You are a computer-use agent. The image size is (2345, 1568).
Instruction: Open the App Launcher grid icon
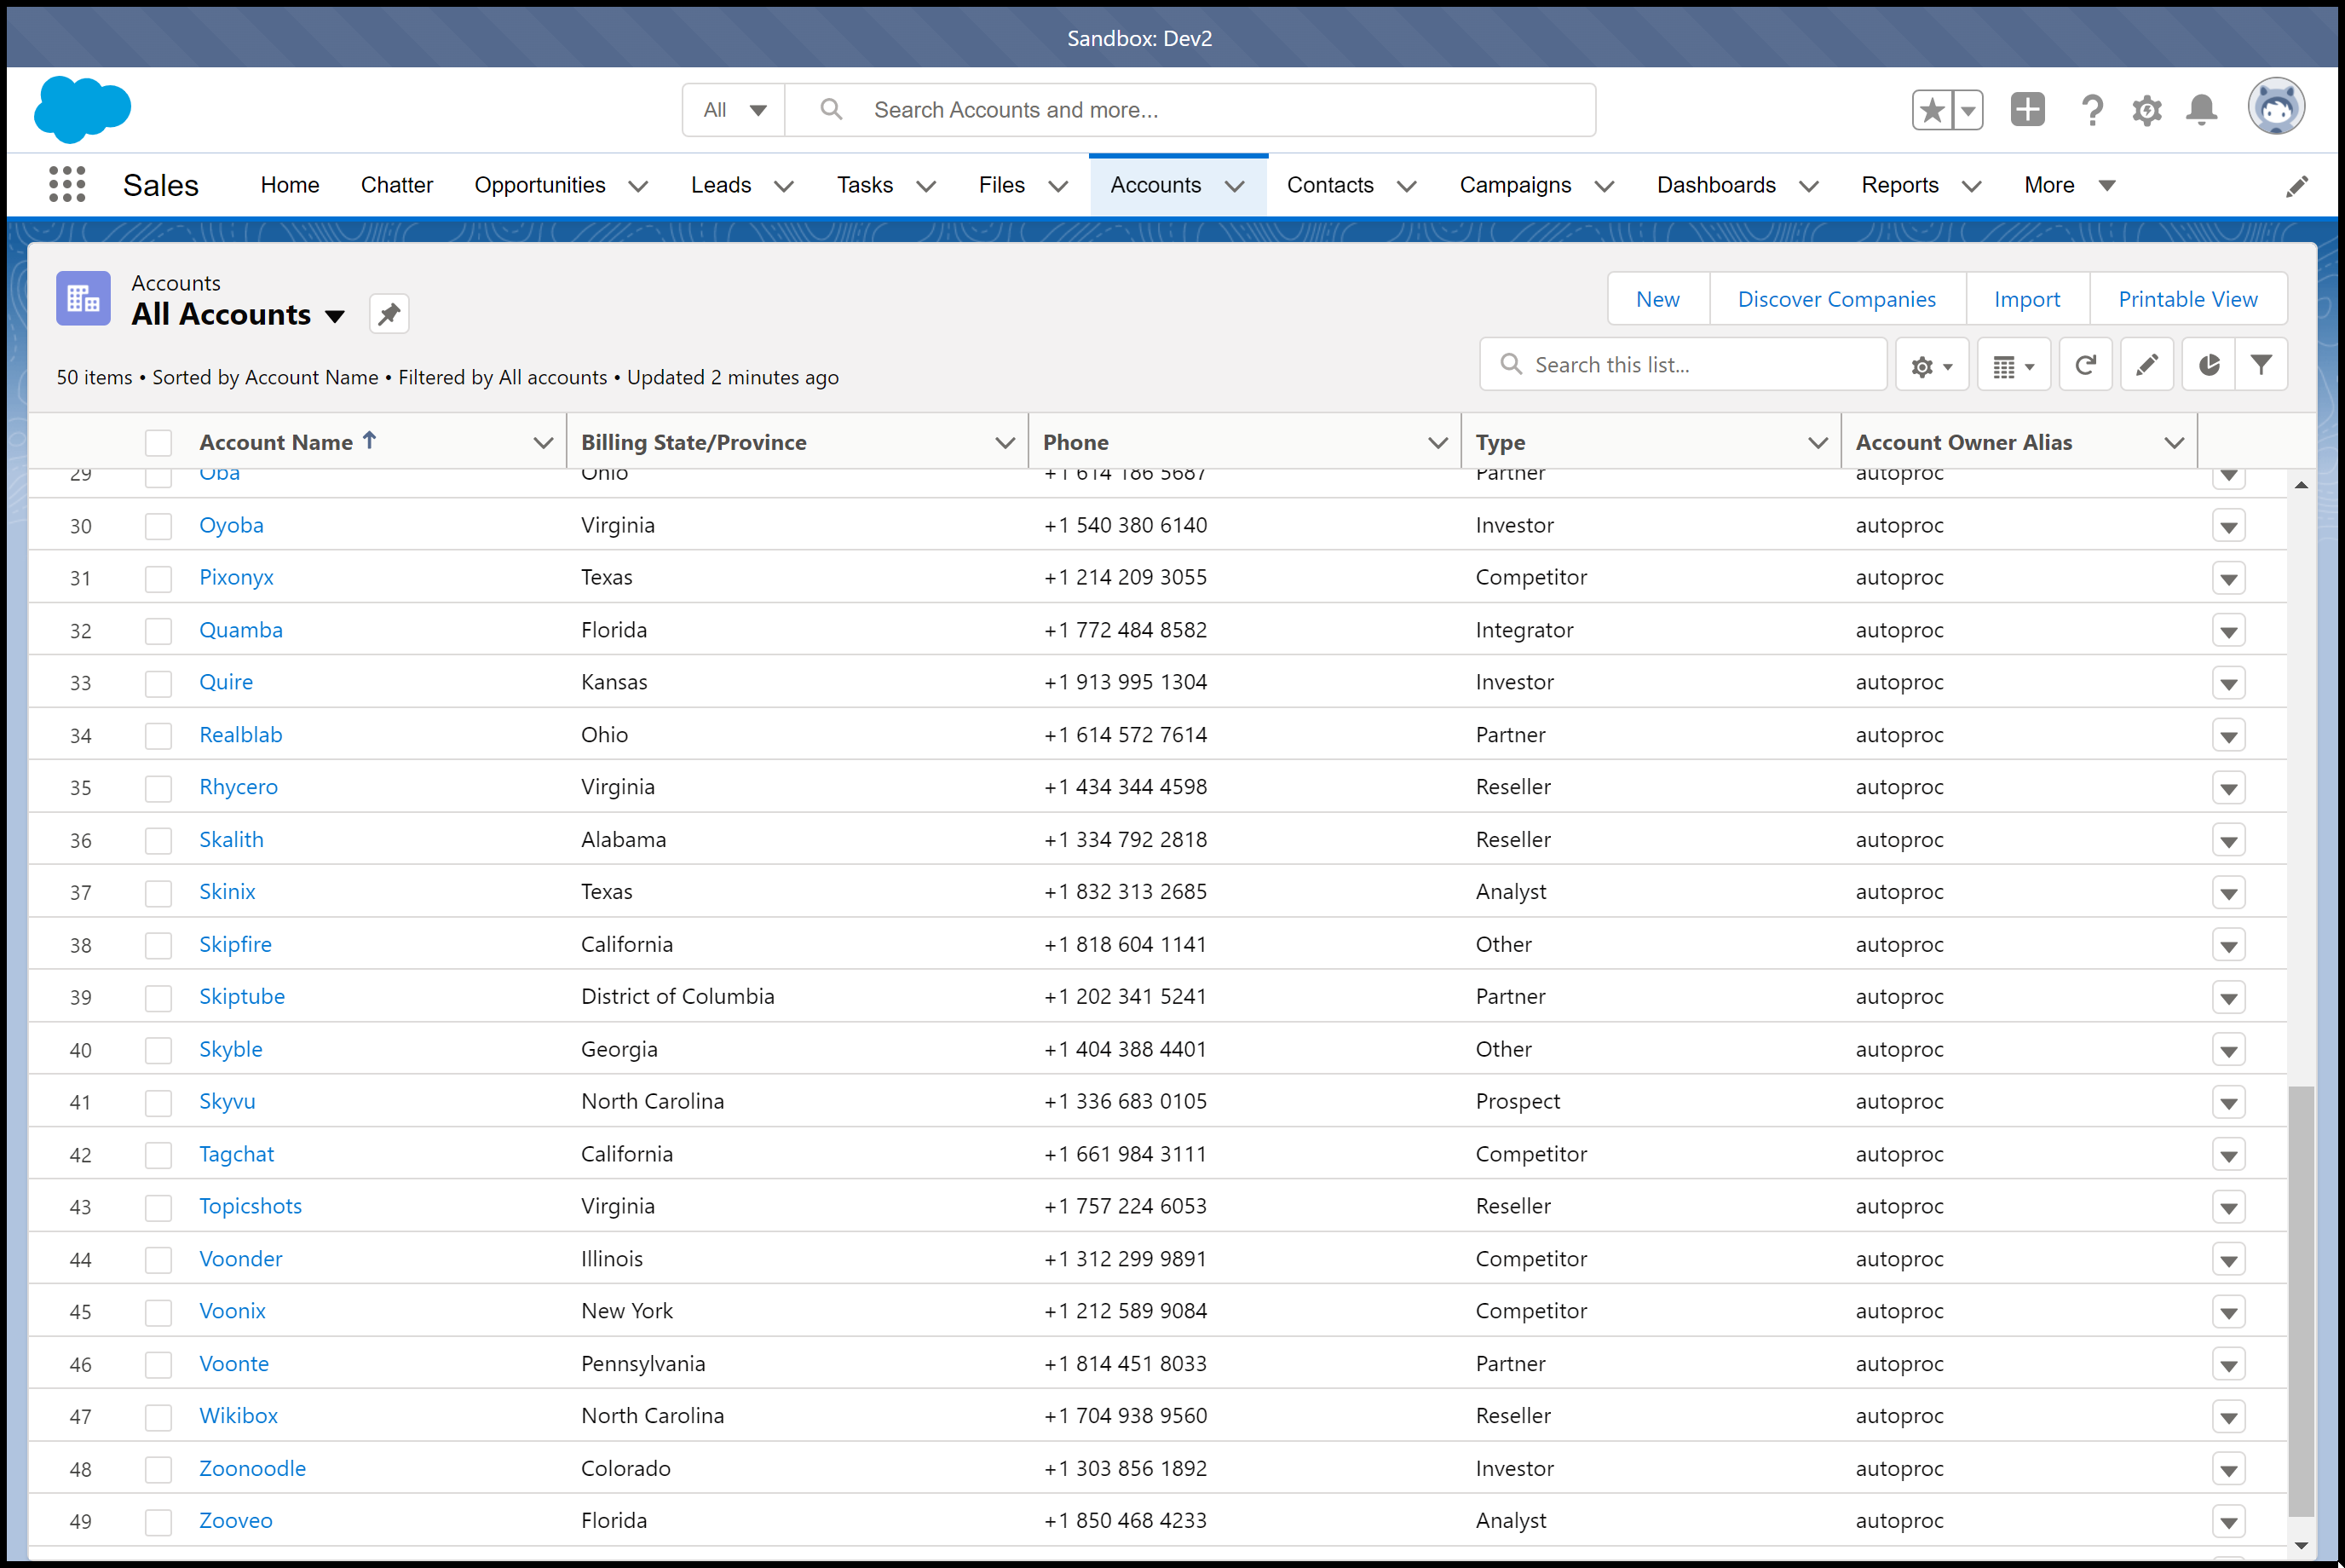[67, 185]
